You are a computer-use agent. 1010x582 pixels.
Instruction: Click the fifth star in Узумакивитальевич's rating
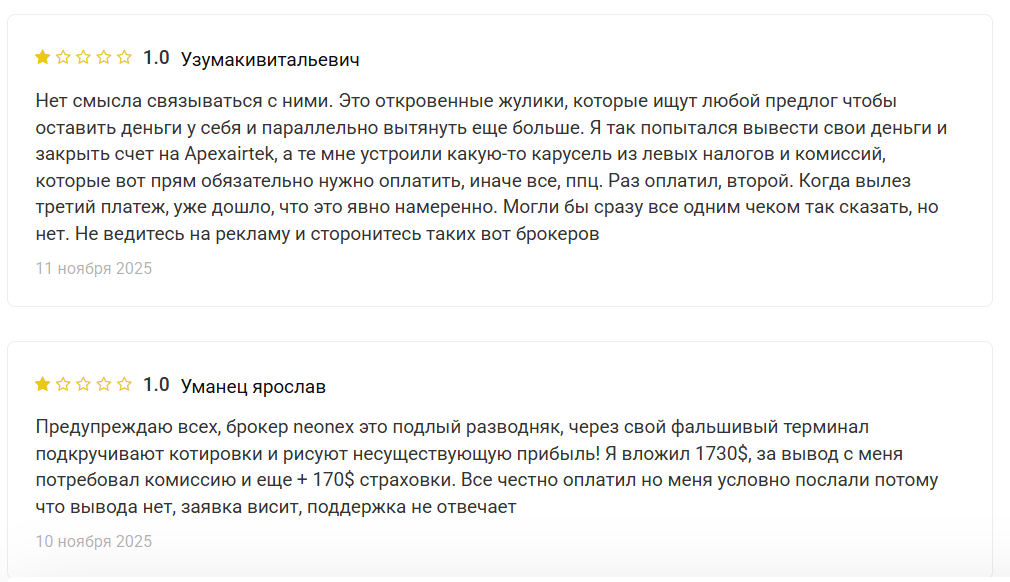pos(124,58)
